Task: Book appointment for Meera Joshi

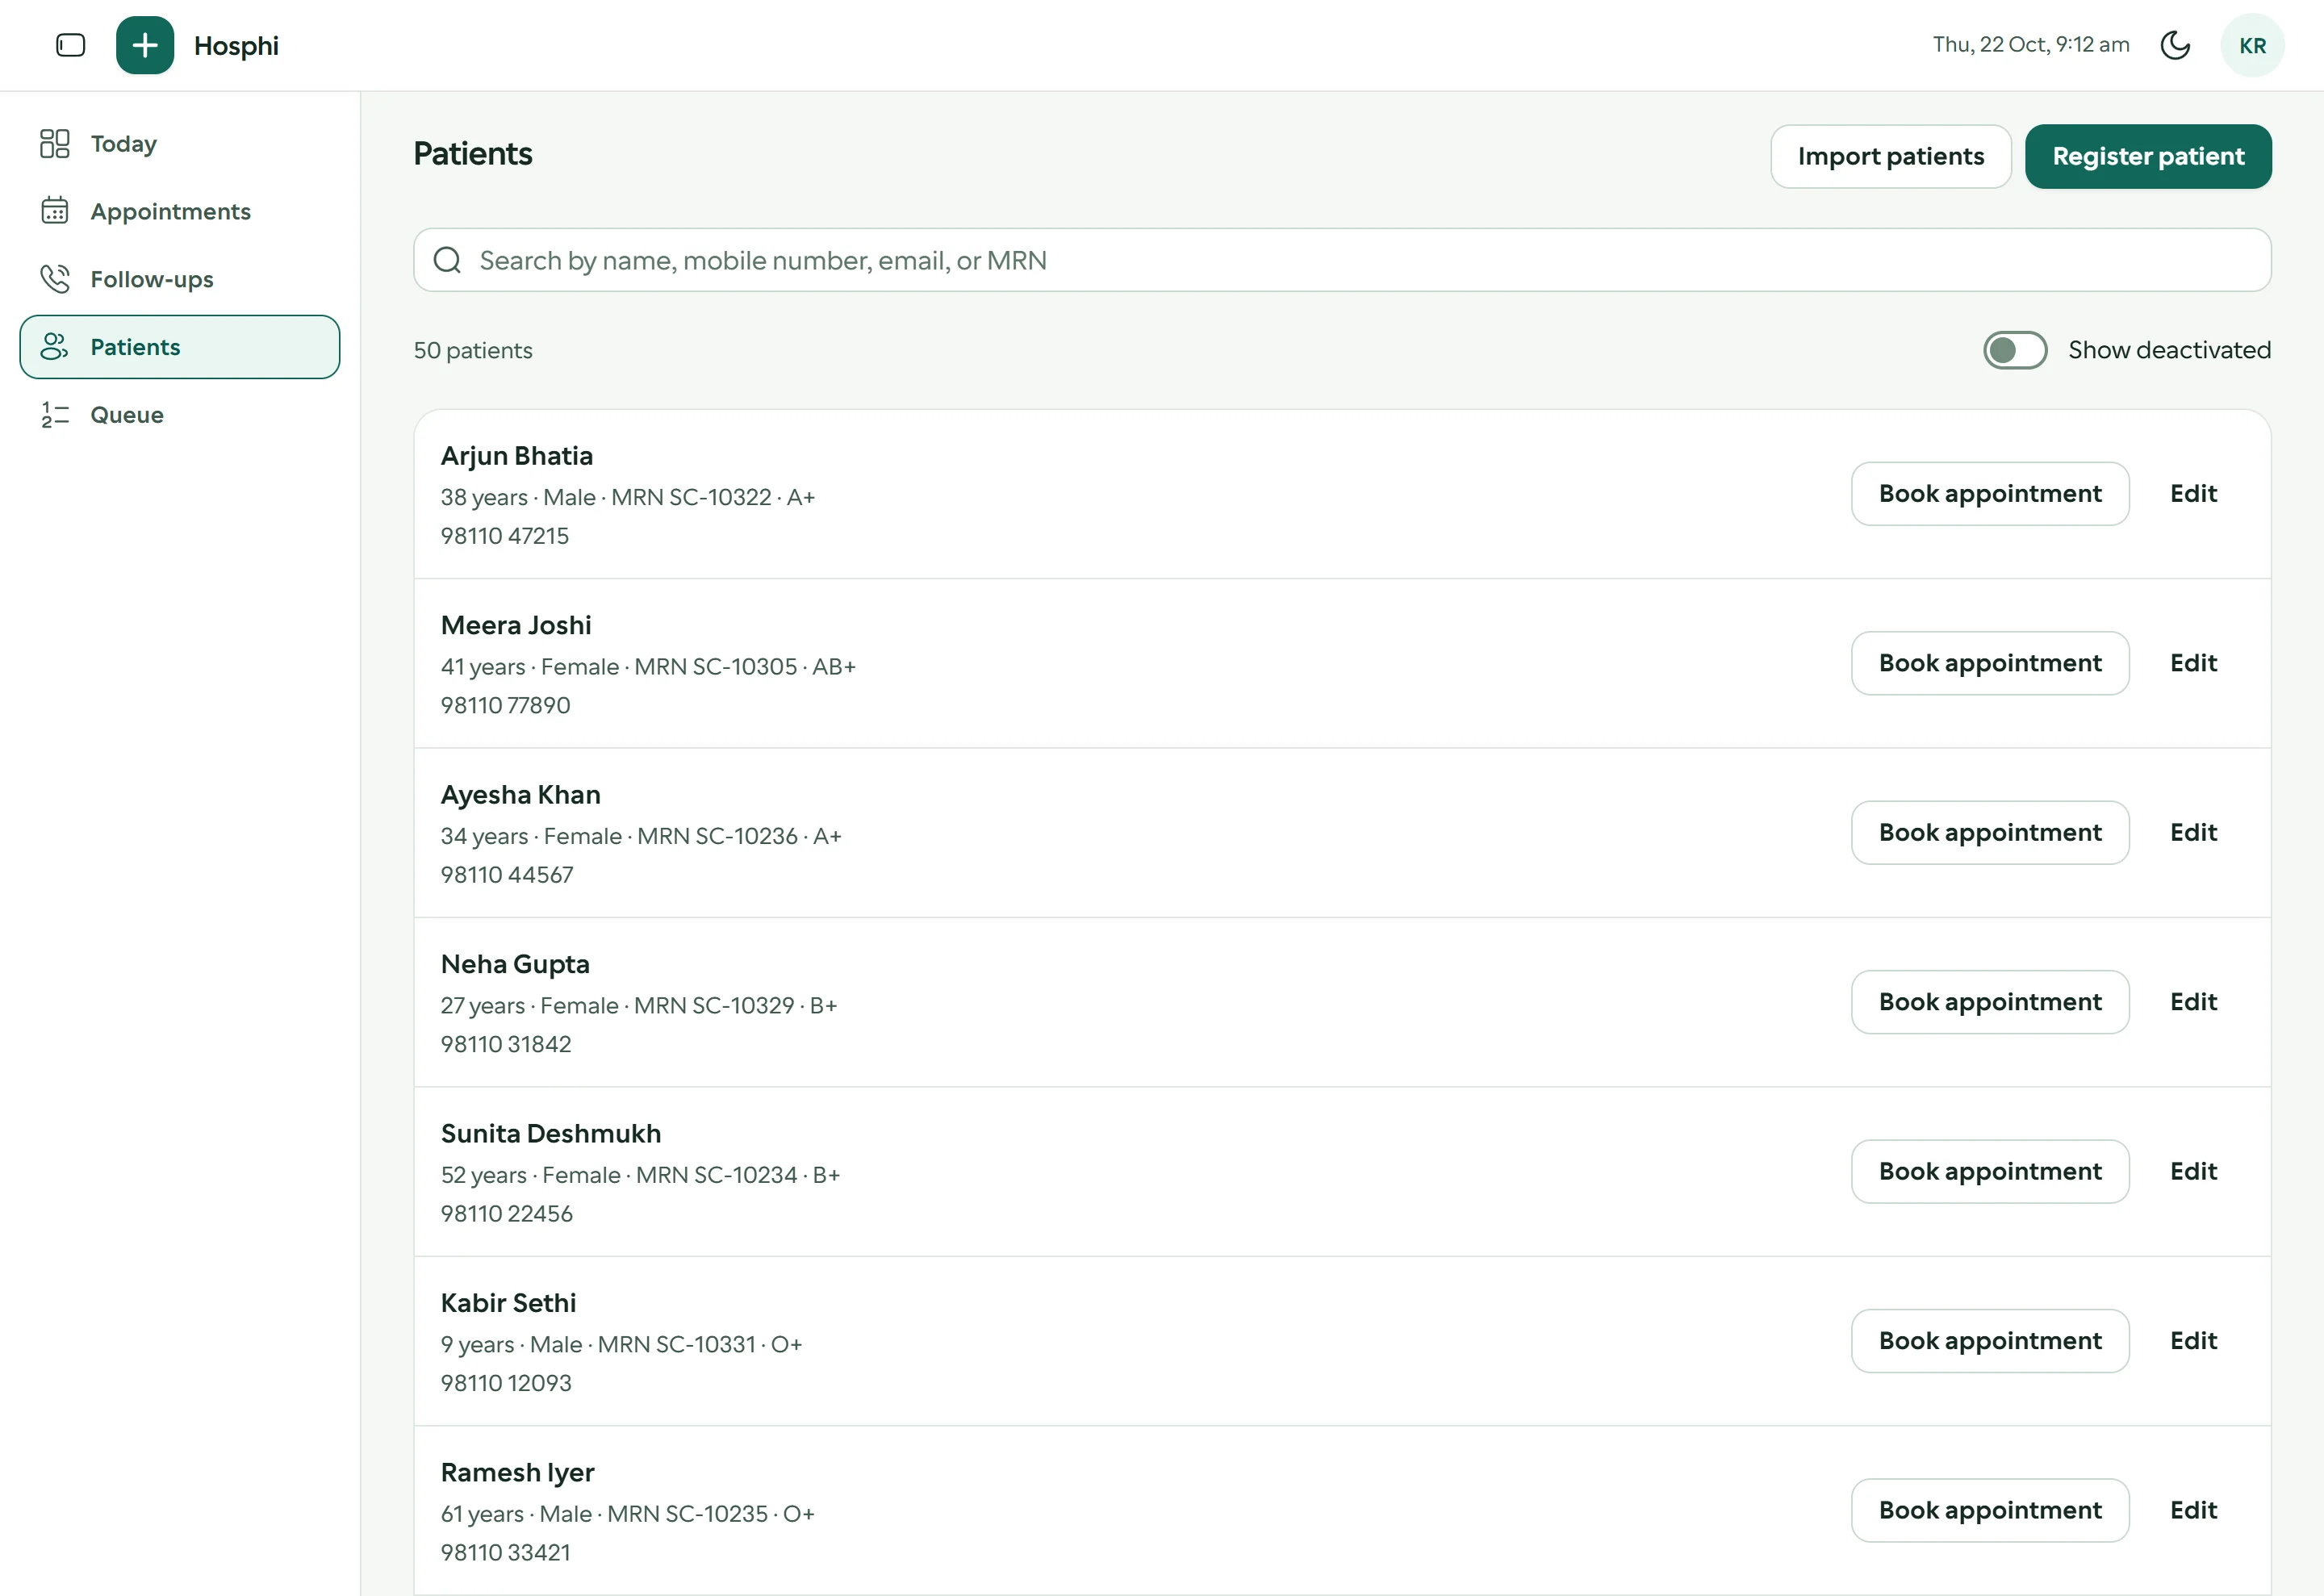Action: 1989,663
